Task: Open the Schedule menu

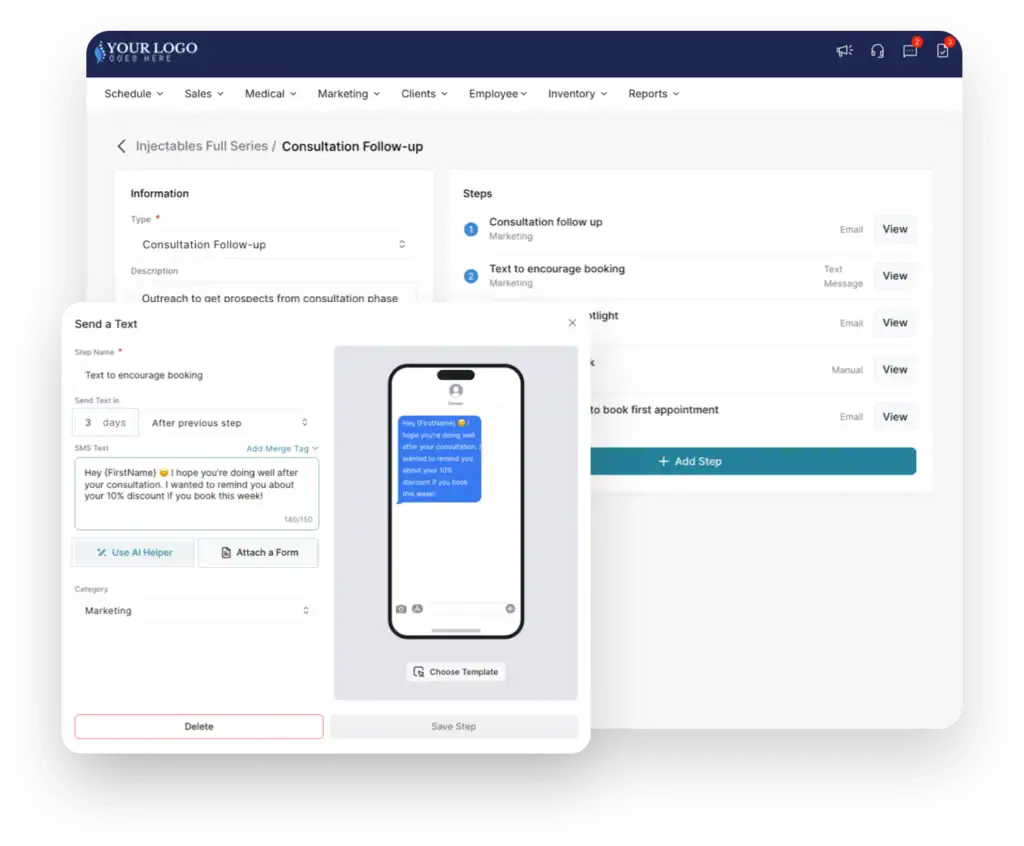Action: pyautogui.click(x=134, y=94)
